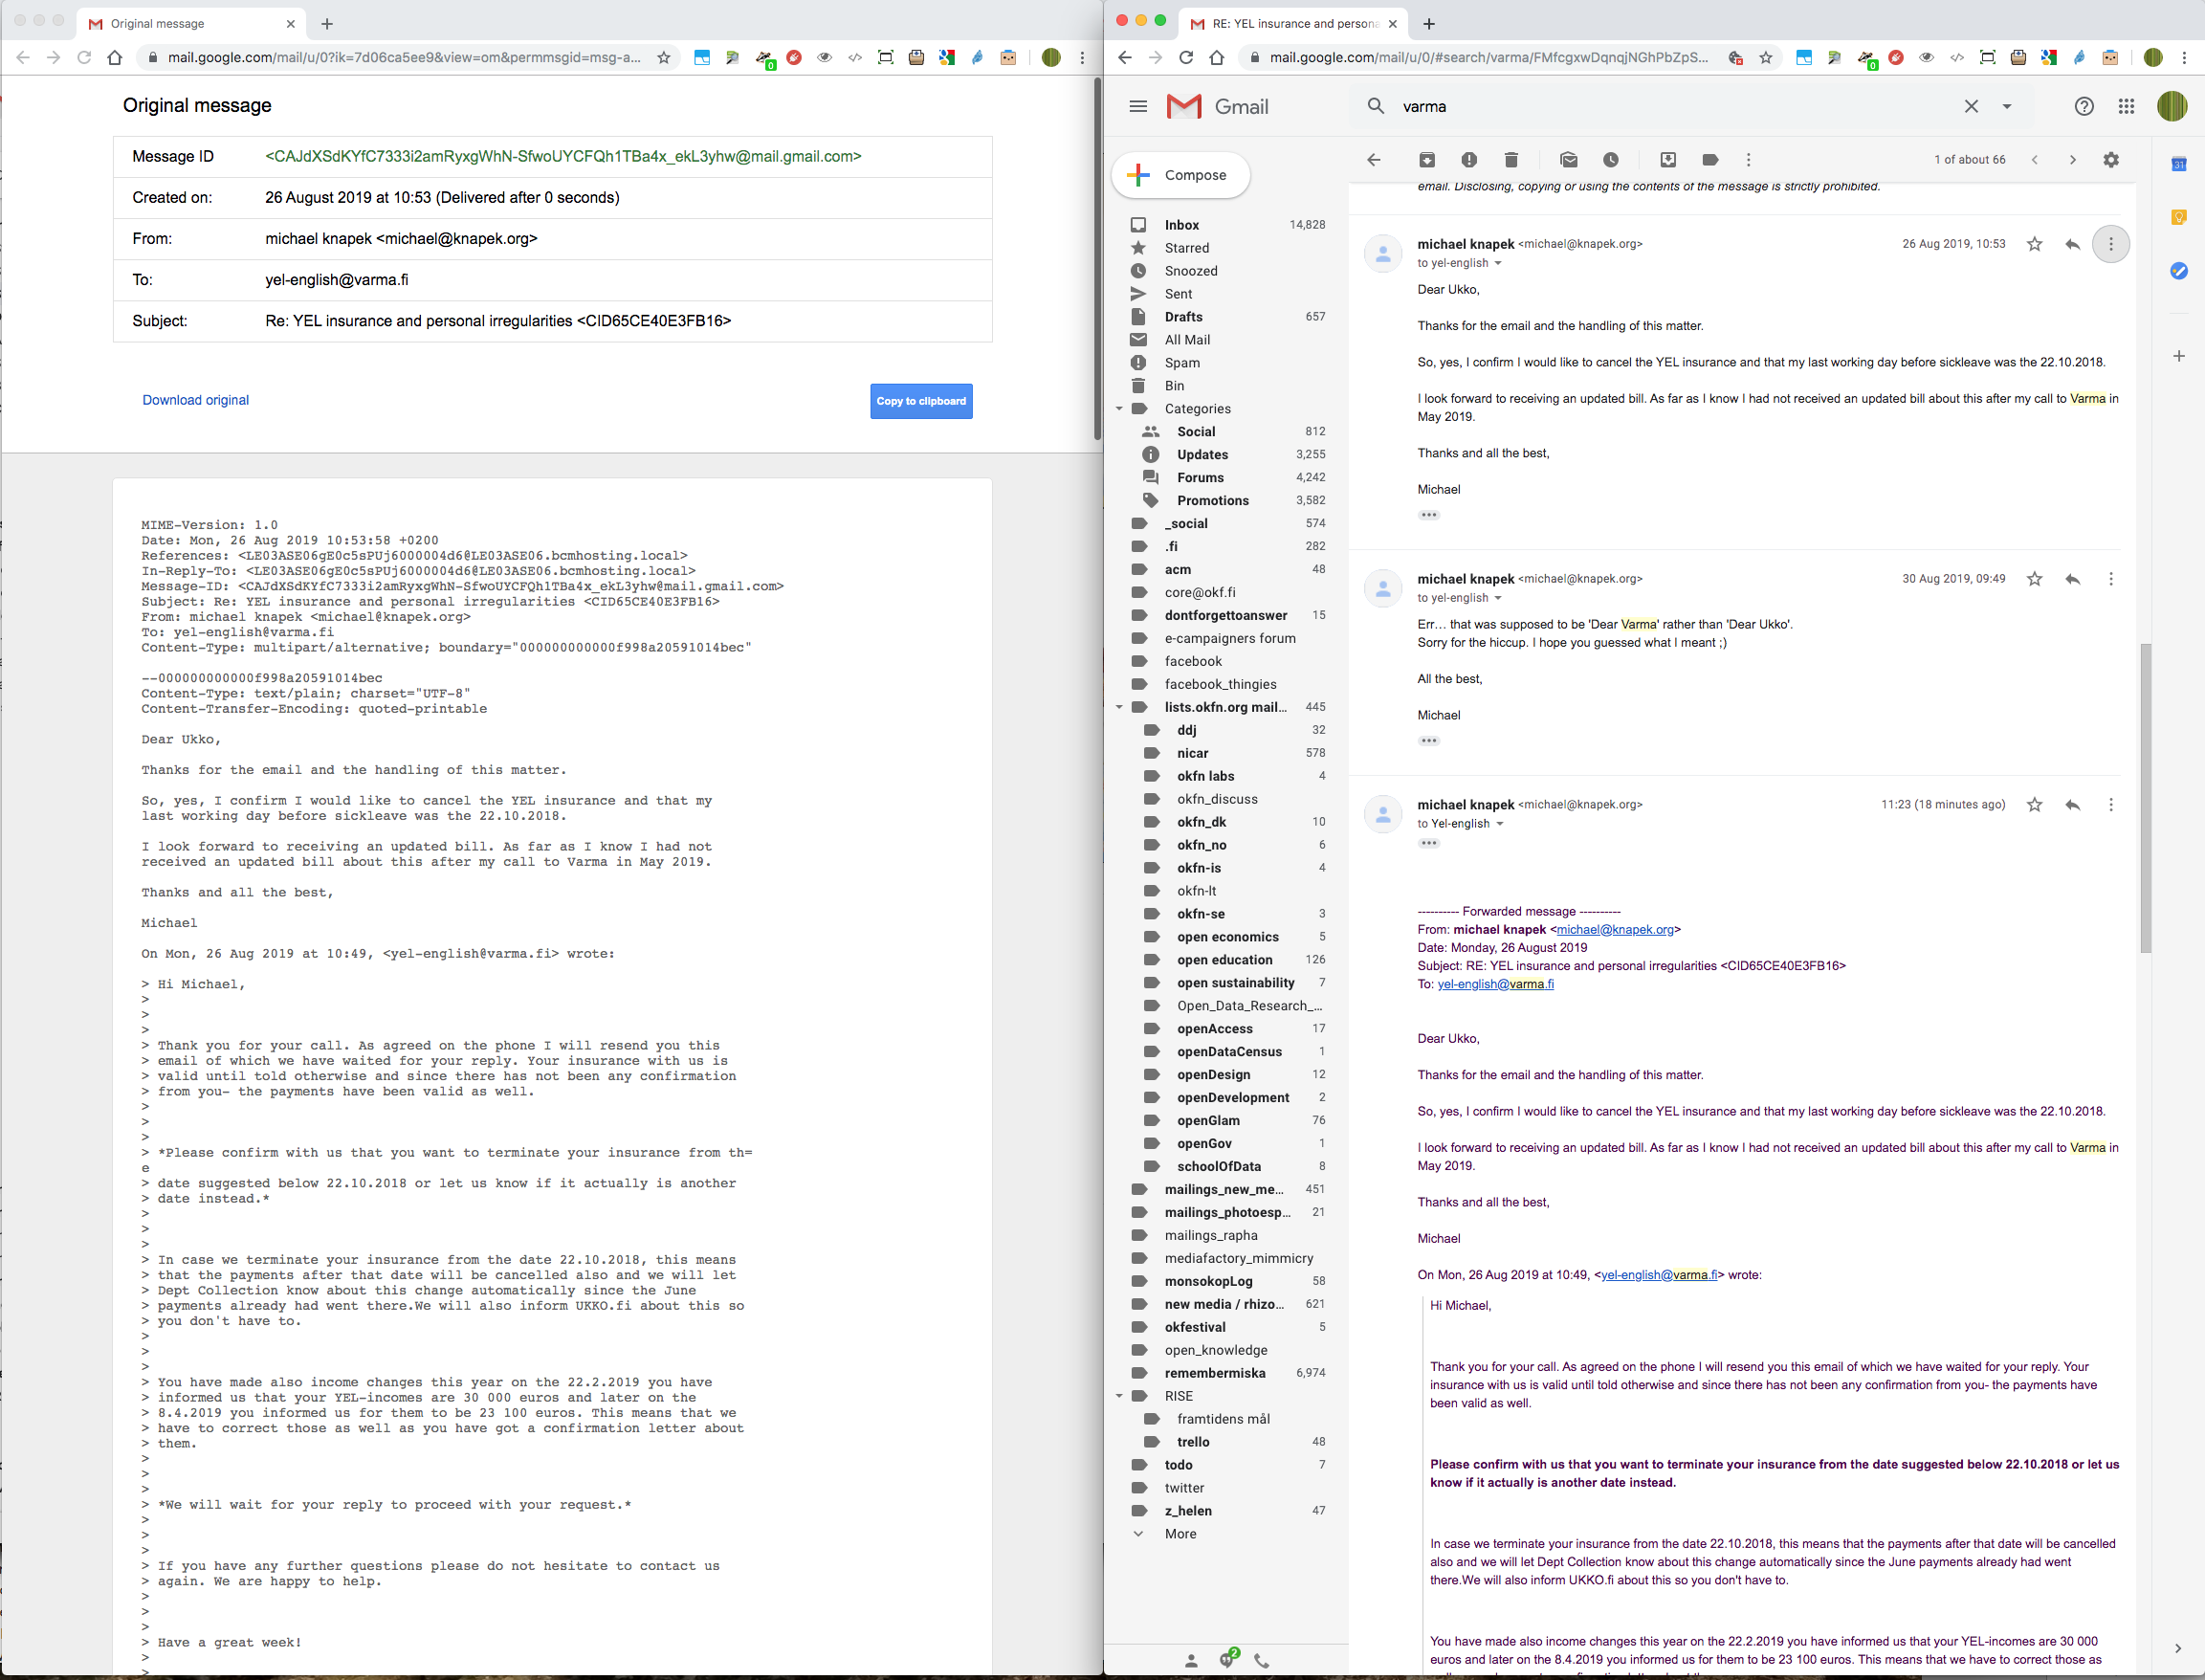Image resolution: width=2205 pixels, height=1680 pixels.
Task: Click Copy to clipboard button
Action: point(921,401)
